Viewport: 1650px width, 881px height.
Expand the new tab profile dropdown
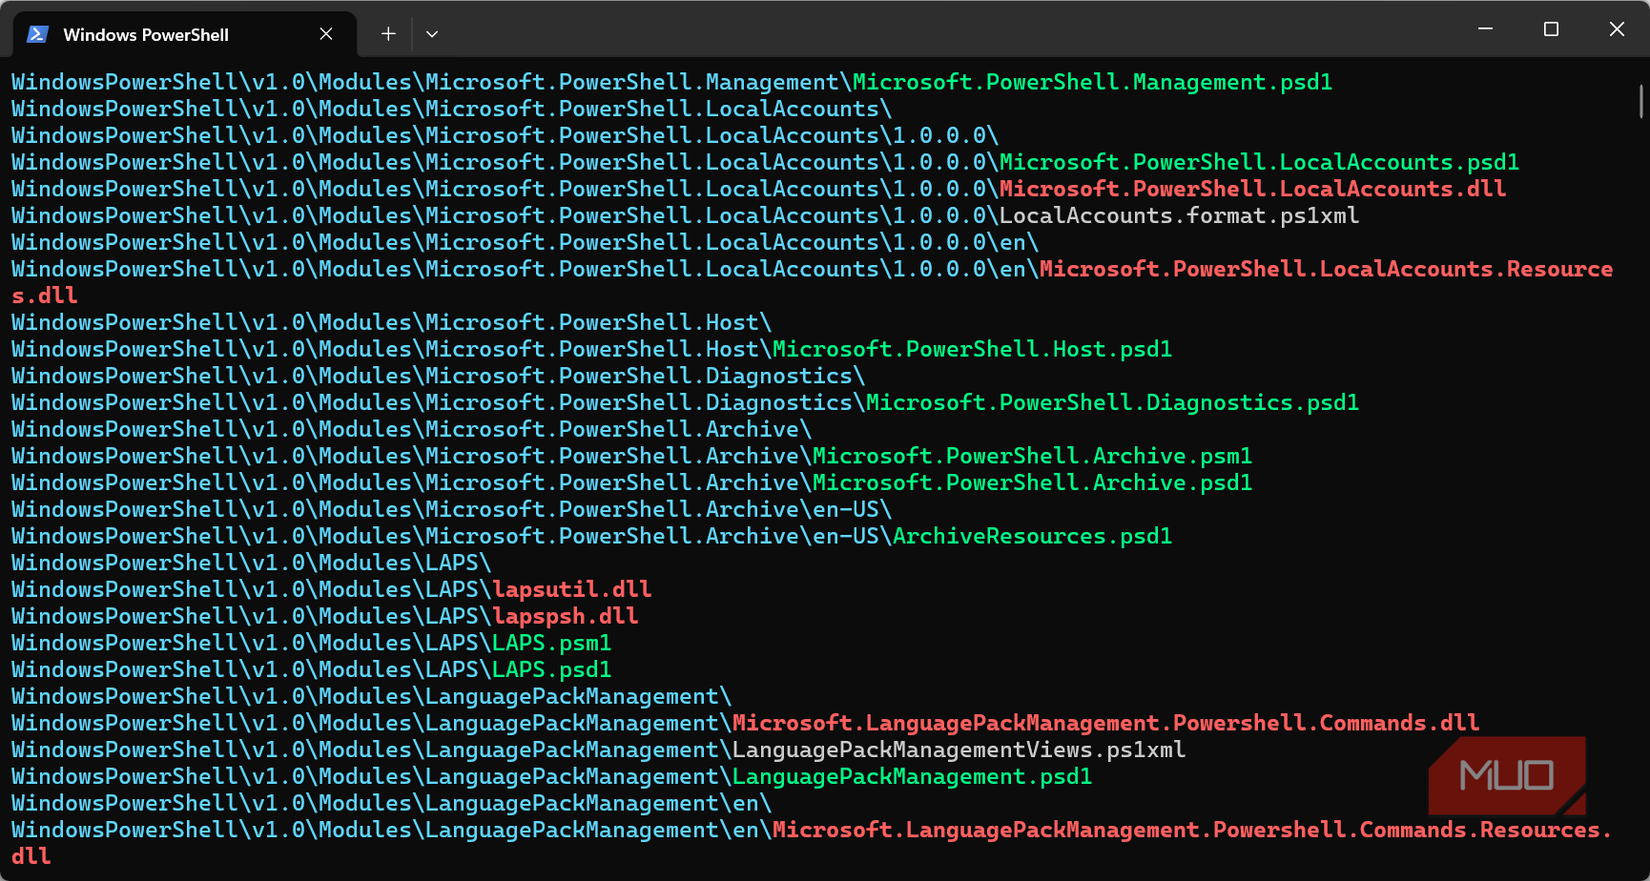(x=432, y=34)
